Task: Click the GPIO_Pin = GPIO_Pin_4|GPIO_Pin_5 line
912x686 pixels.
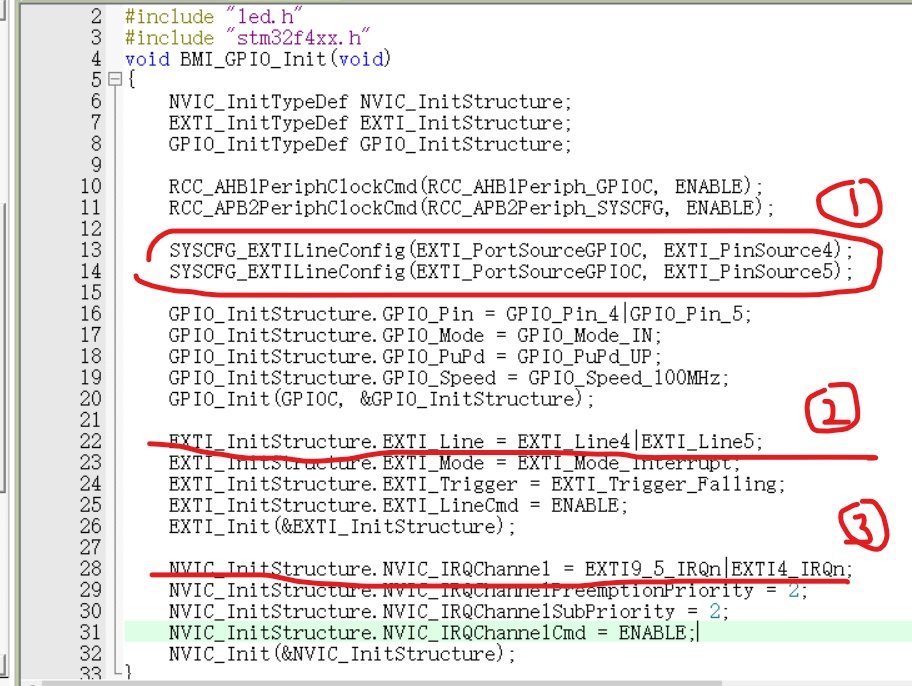Action: click(460, 314)
